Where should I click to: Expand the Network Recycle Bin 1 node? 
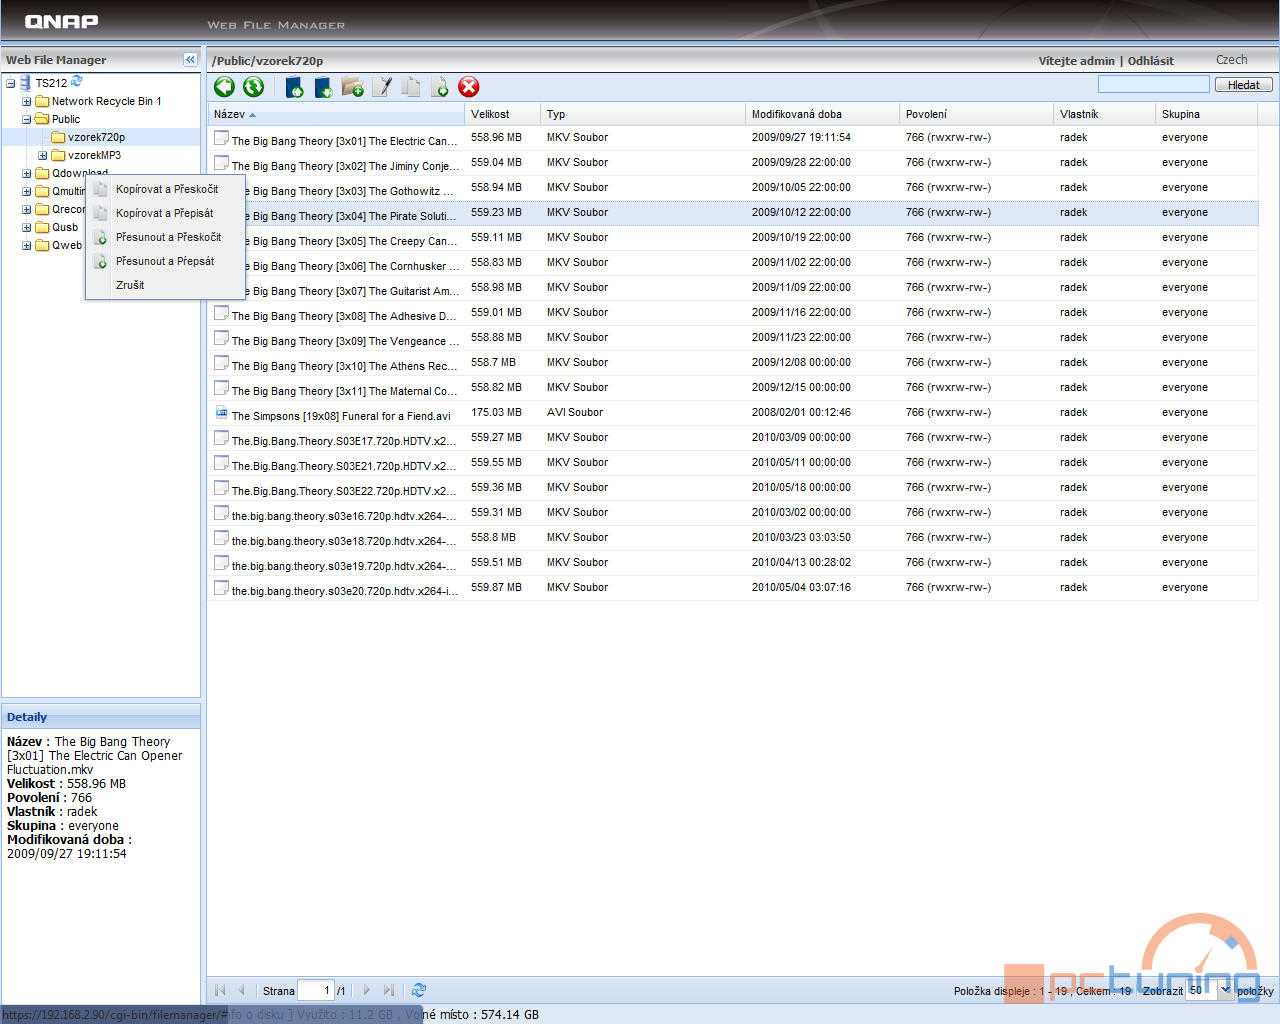(27, 101)
